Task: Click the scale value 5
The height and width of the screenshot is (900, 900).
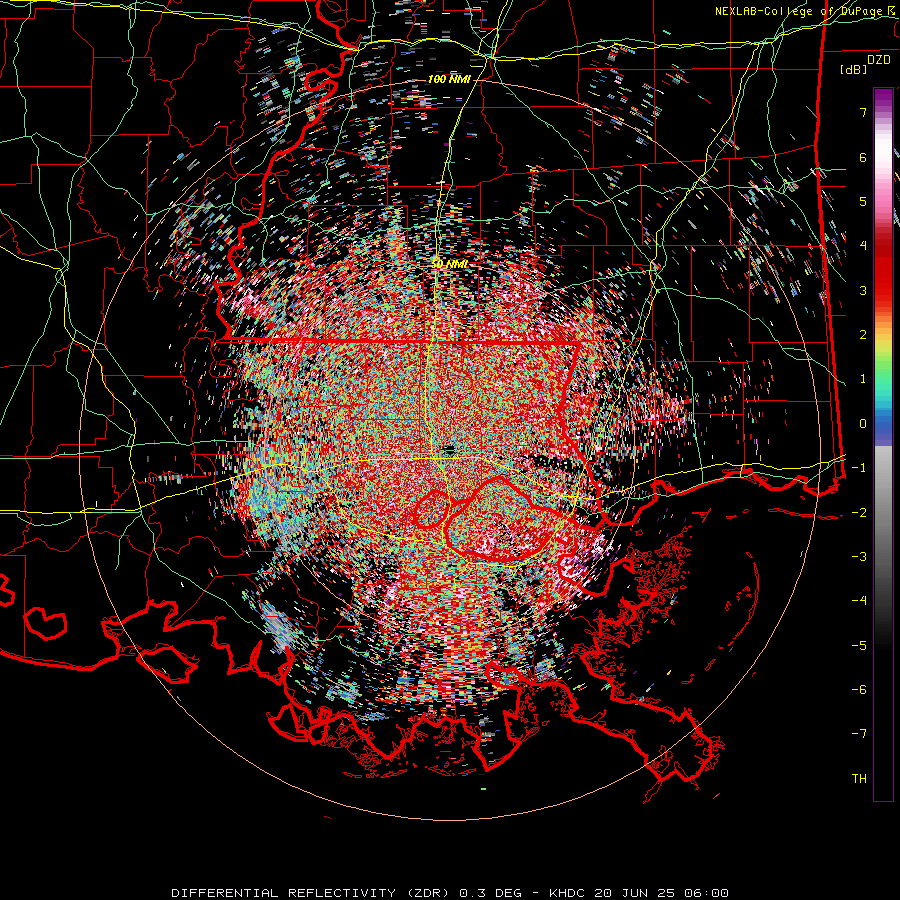Action: click(863, 201)
